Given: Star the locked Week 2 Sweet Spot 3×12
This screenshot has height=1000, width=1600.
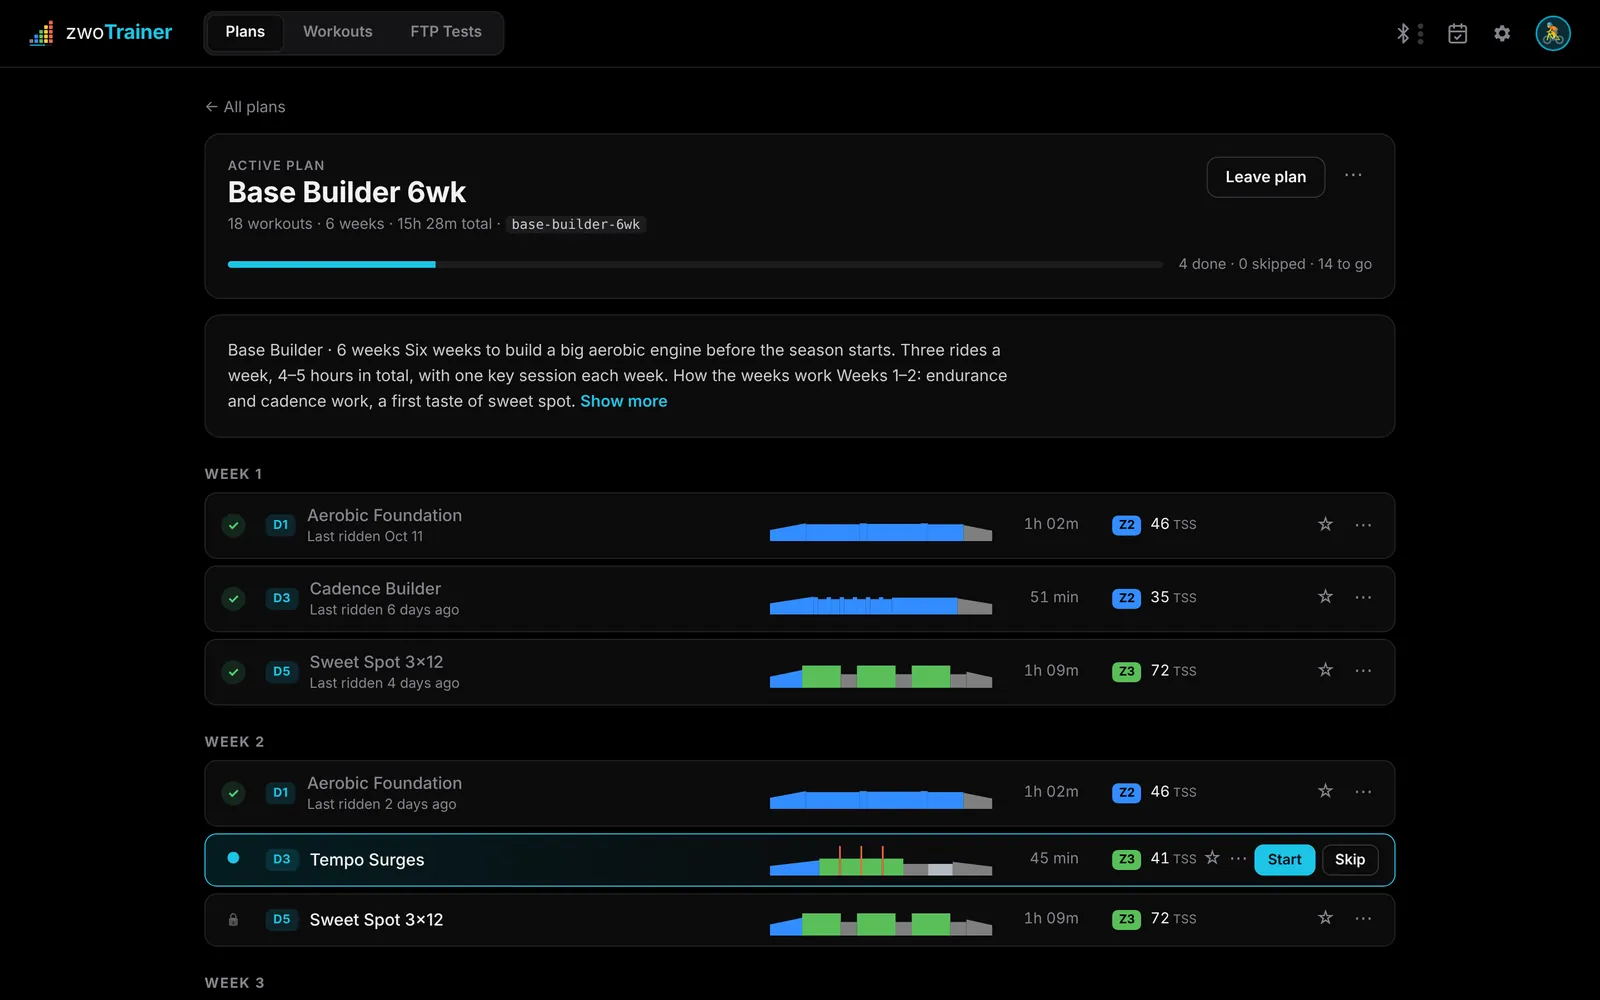Looking at the screenshot, I should [x=1325, y=918].
